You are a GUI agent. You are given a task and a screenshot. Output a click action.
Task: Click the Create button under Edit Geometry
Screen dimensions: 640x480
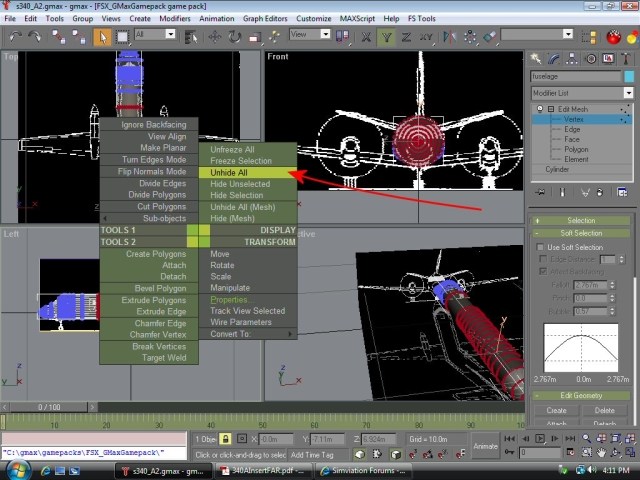click(556, 410)
